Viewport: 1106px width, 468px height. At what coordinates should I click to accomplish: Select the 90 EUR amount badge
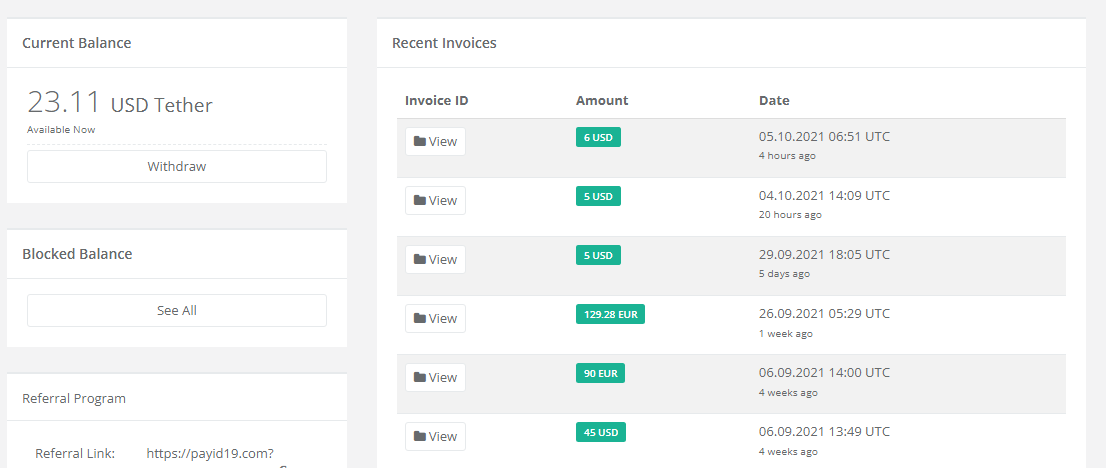pyautogui.click(x=600, y=373)
